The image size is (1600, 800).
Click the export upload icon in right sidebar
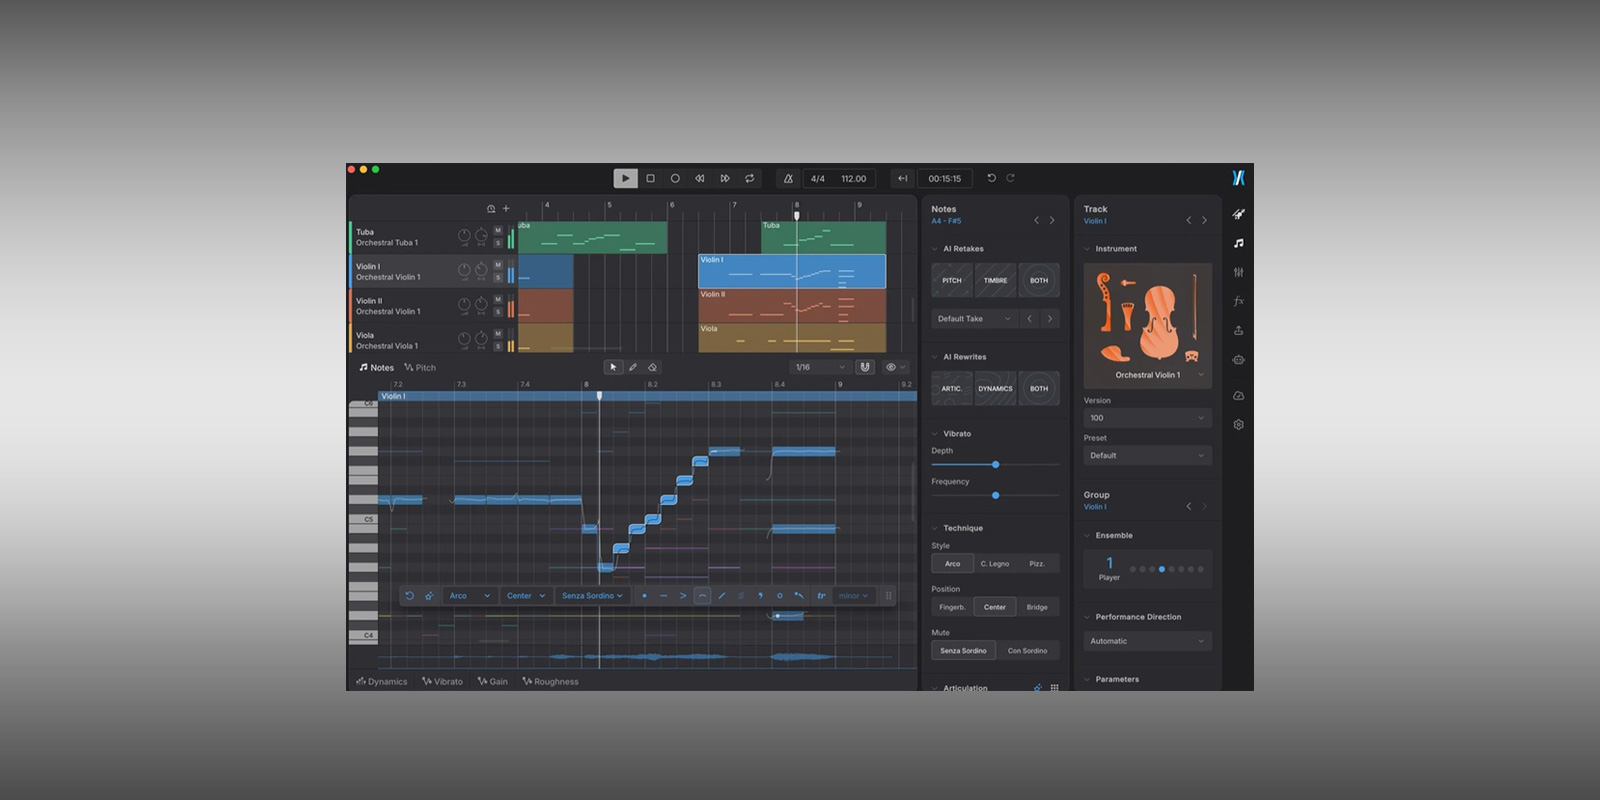pos(1238,330)
